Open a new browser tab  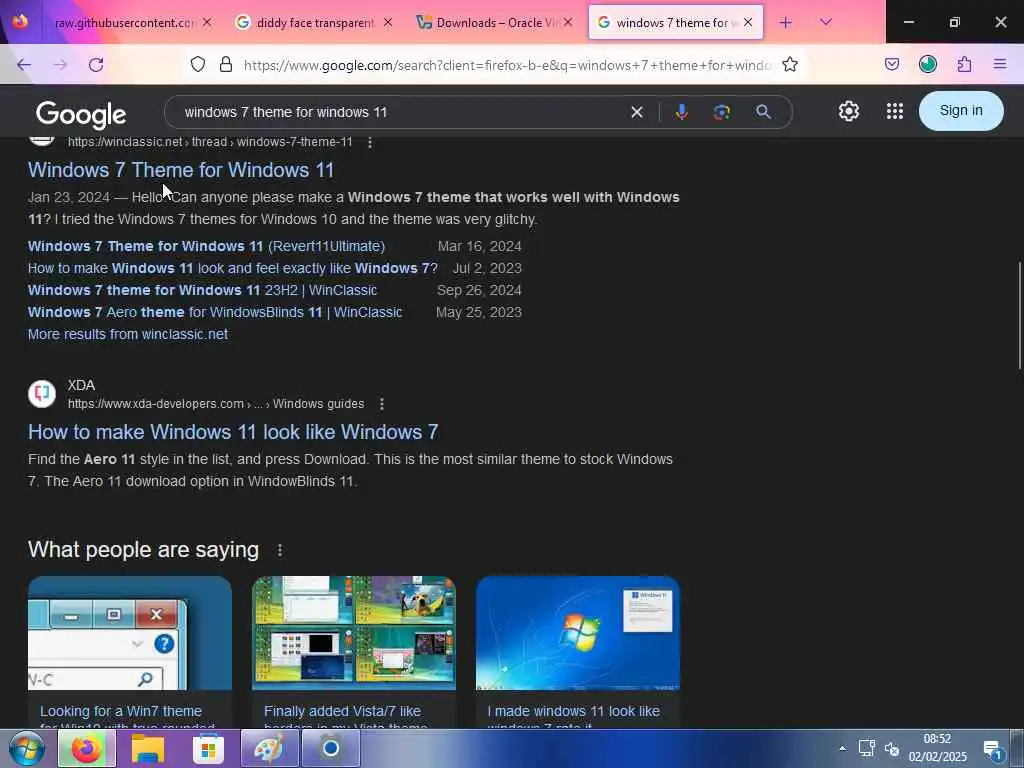click(x=786, y=23)
